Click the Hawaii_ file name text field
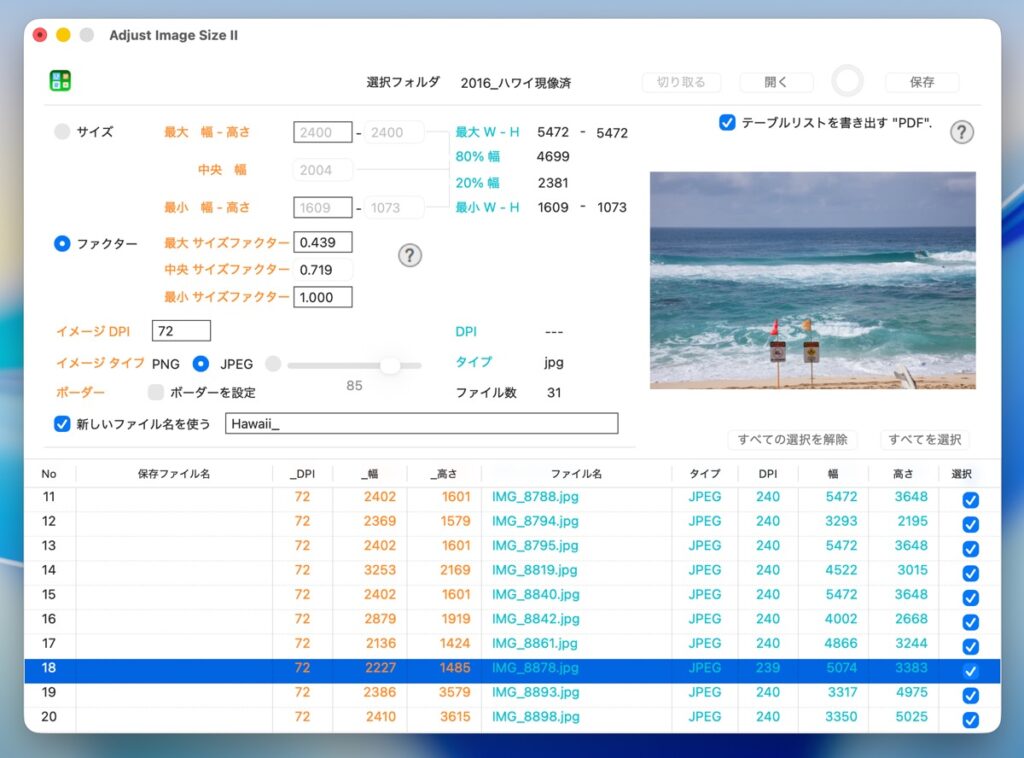Image resolution: width=1024 pixels, height=758 pixels. point(422,423)
